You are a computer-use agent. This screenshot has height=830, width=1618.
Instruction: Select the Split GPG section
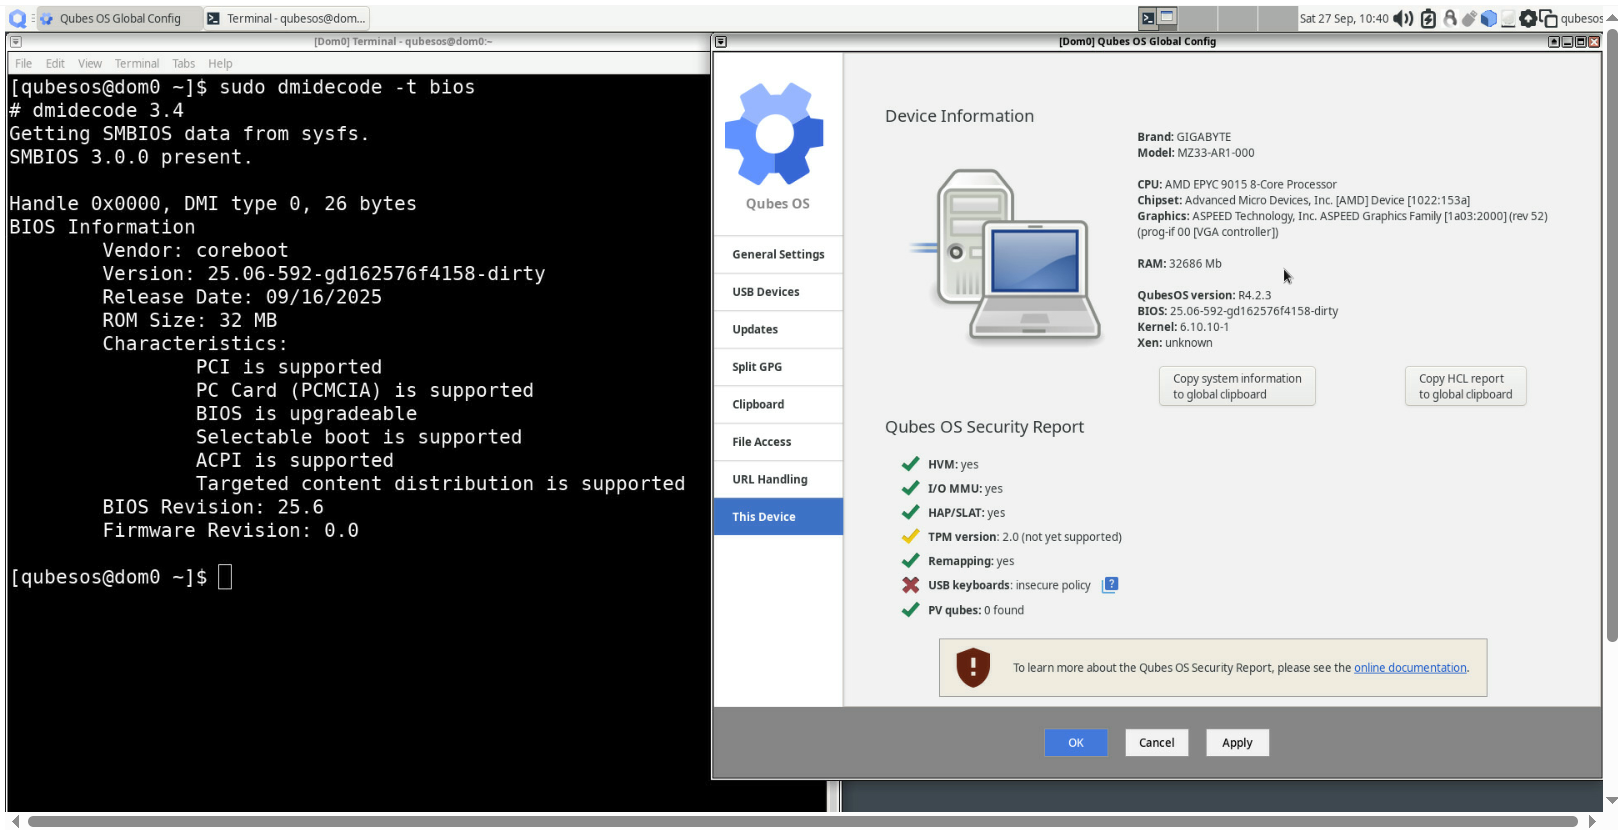[757, 367]
